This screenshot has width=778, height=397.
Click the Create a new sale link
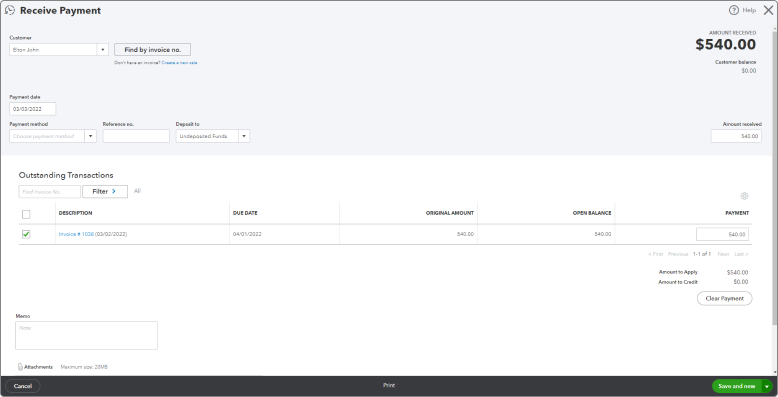click(179, 63)
